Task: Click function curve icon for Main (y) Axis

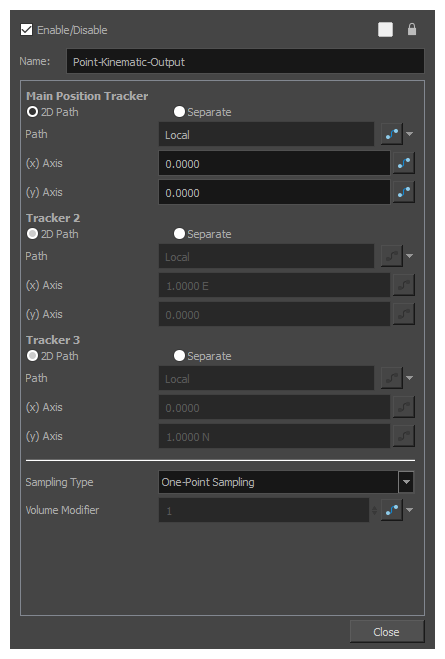Action: tap(403, 192)
